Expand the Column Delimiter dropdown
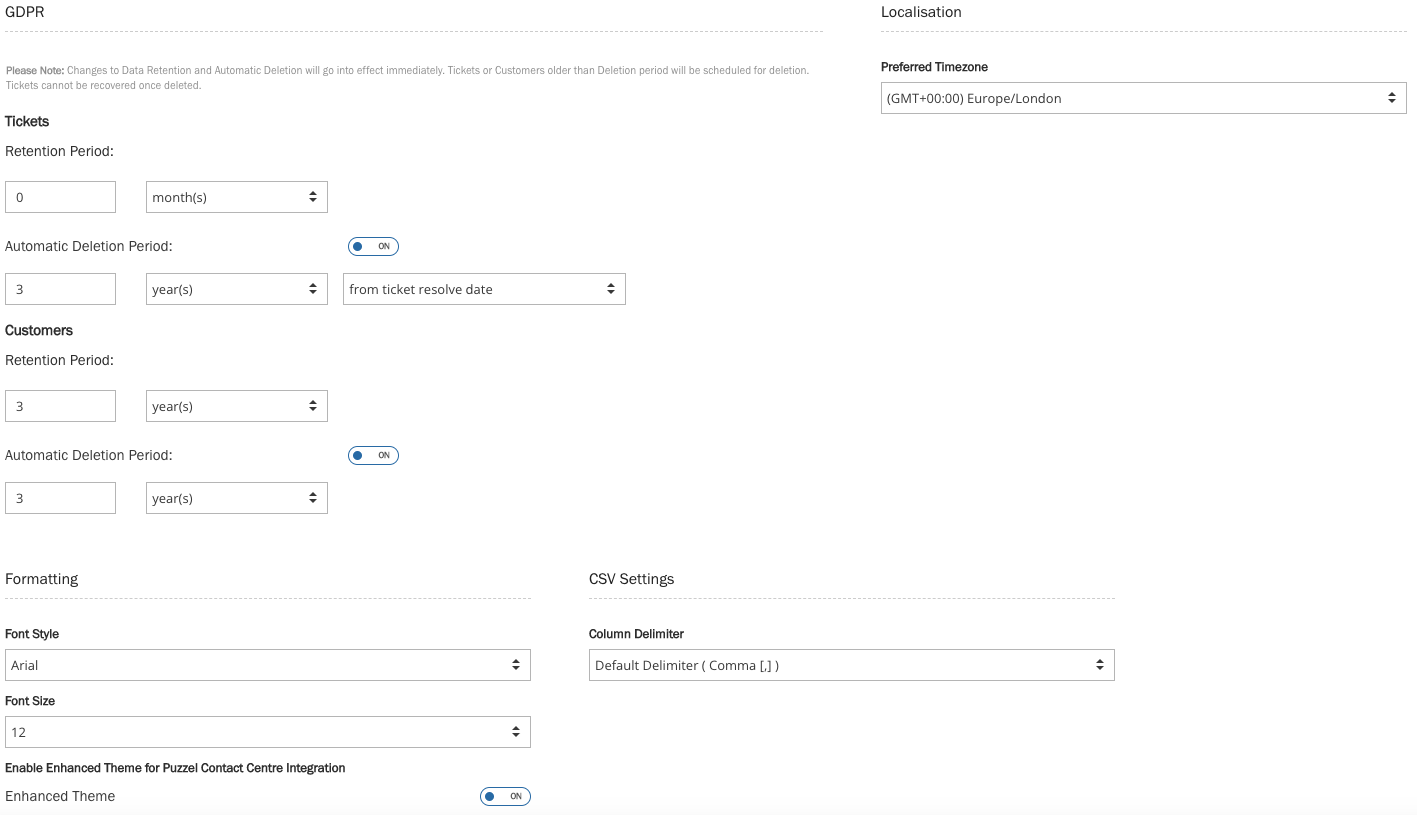 (851, 665)
